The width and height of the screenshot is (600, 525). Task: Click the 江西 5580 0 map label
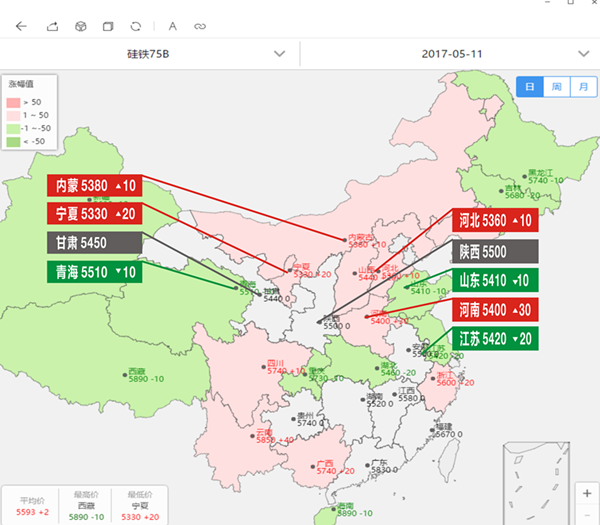click(411, 394)
